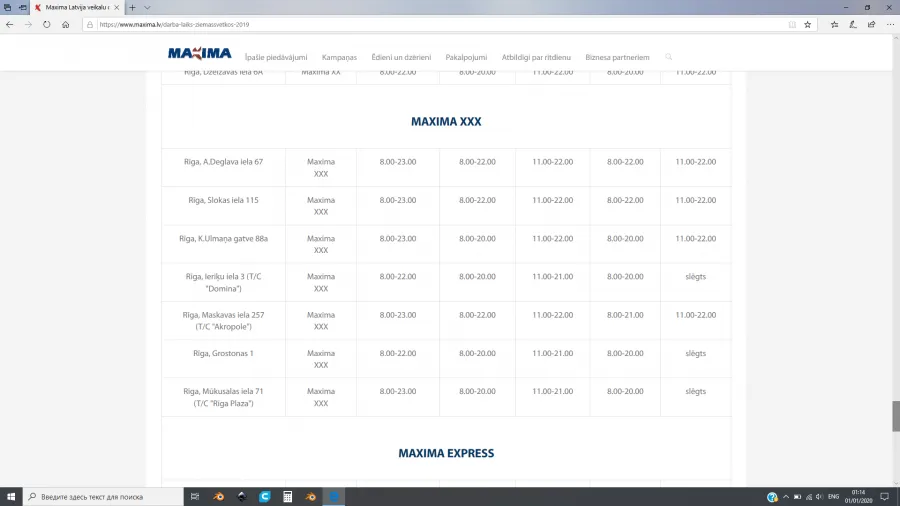Open Biznesa partneriem menu item
Screen dimensions: 900x506
pyautogui.click(x=617, y=57)
